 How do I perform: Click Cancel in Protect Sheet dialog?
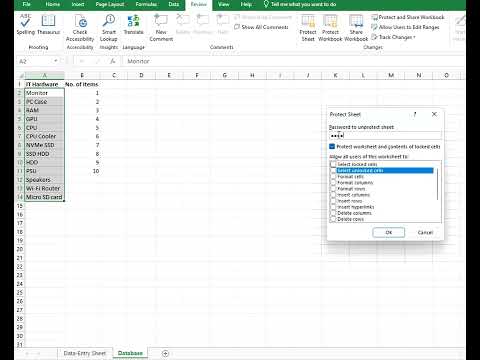tap(425, 232)
